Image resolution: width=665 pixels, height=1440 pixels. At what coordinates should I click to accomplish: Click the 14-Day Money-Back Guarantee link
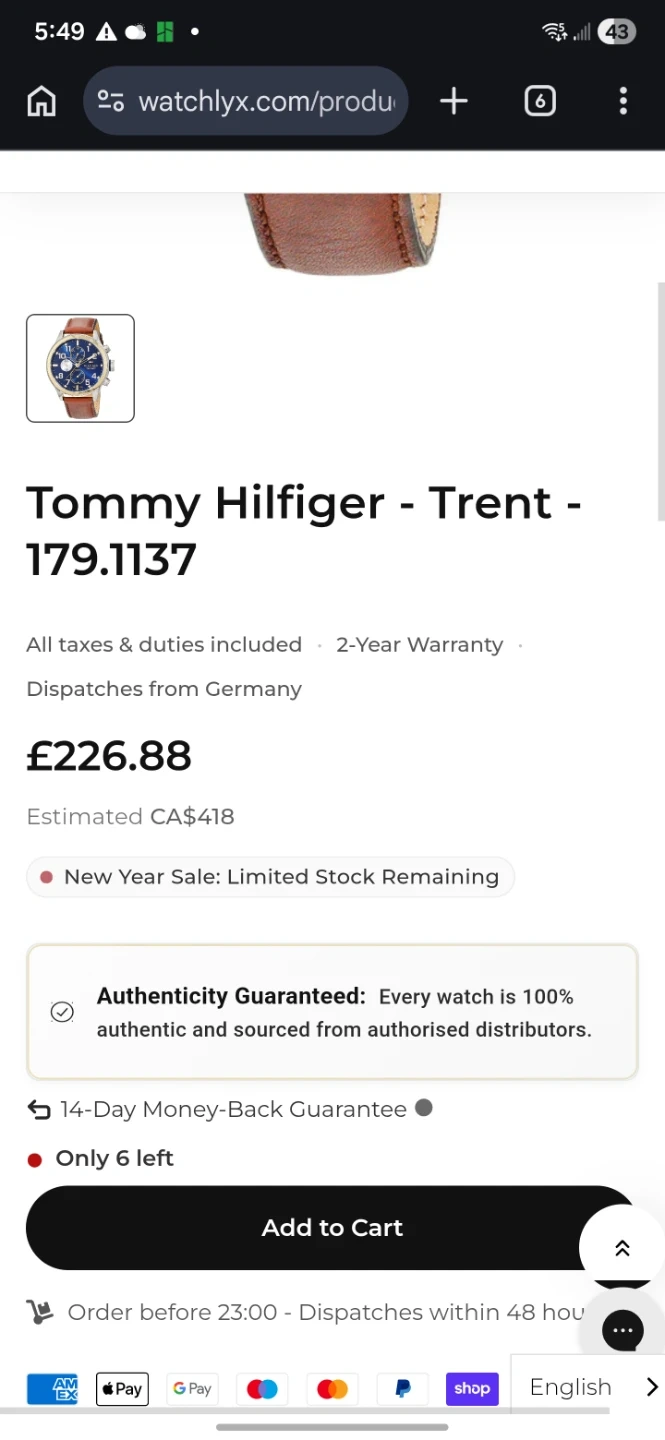click(232, 1109)
